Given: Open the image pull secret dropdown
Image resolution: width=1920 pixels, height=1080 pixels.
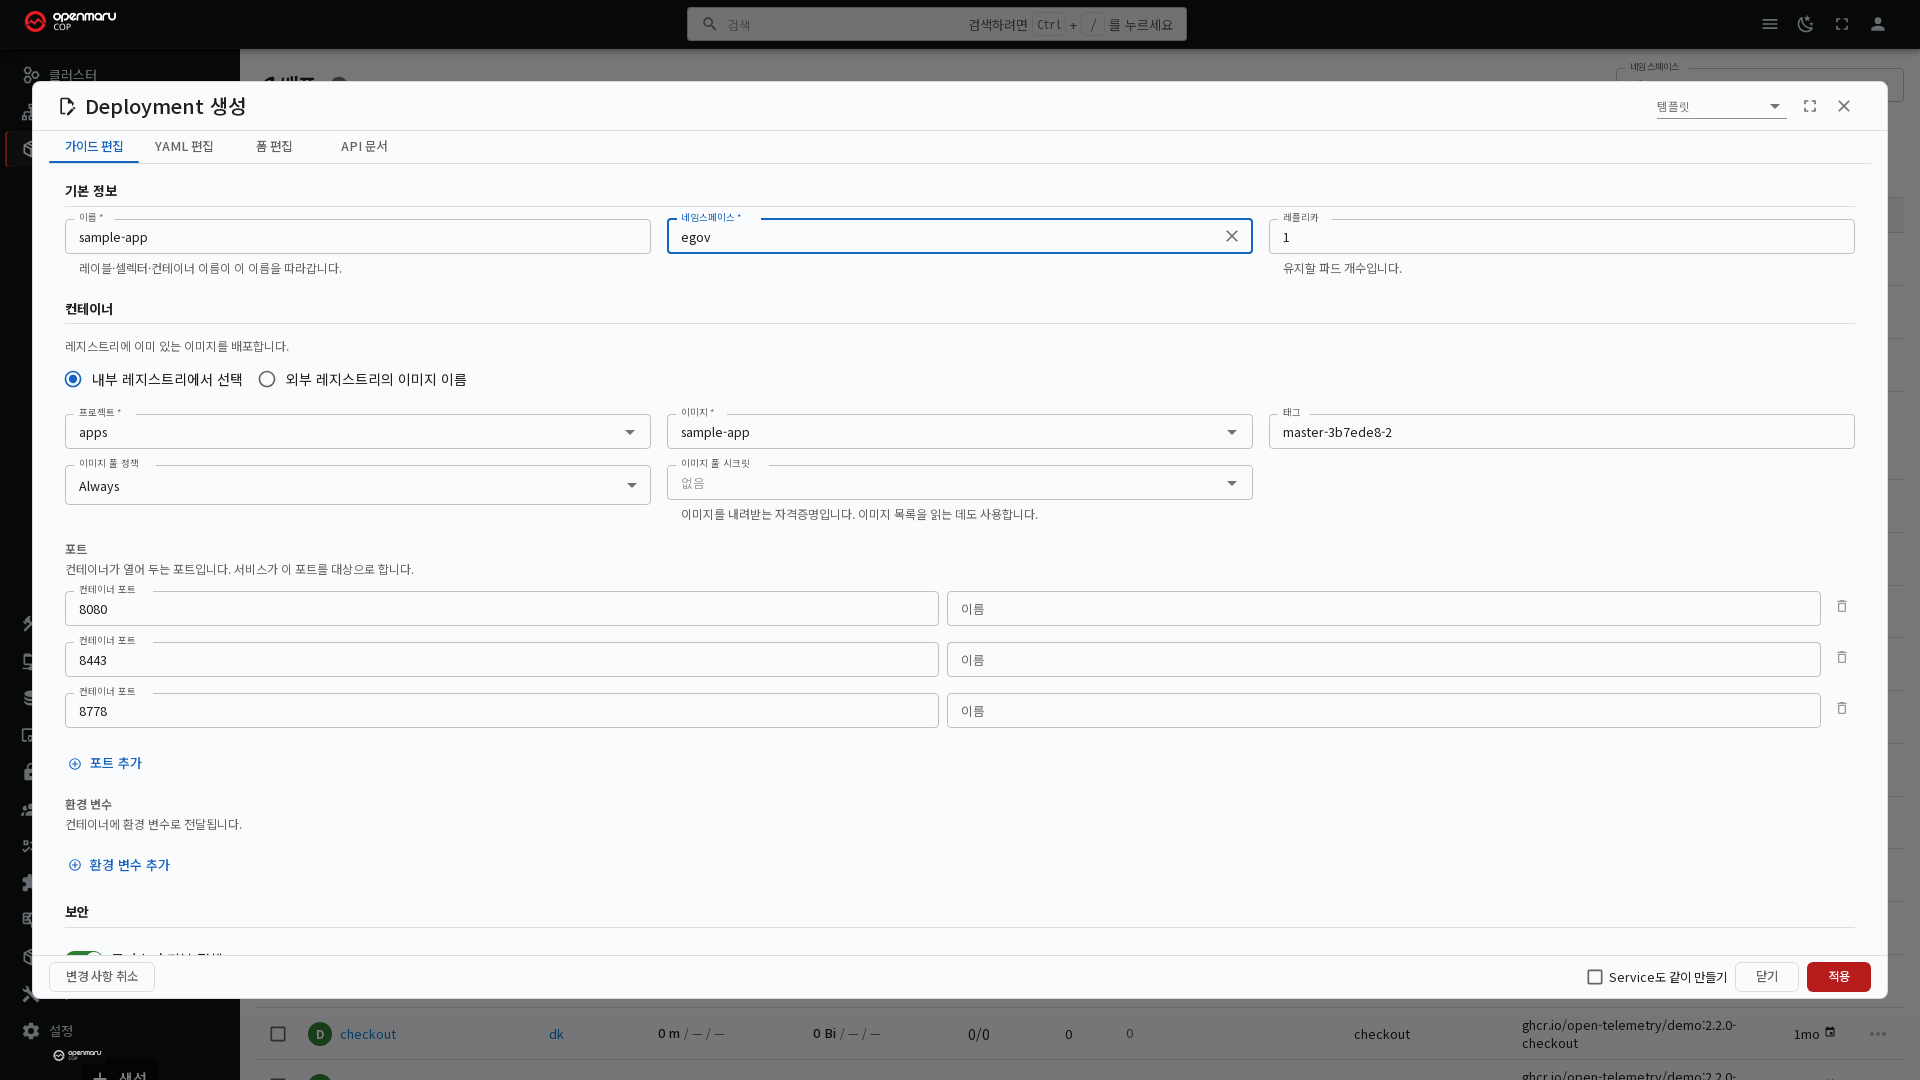Looking at the screenshot, I should [960, 483].
